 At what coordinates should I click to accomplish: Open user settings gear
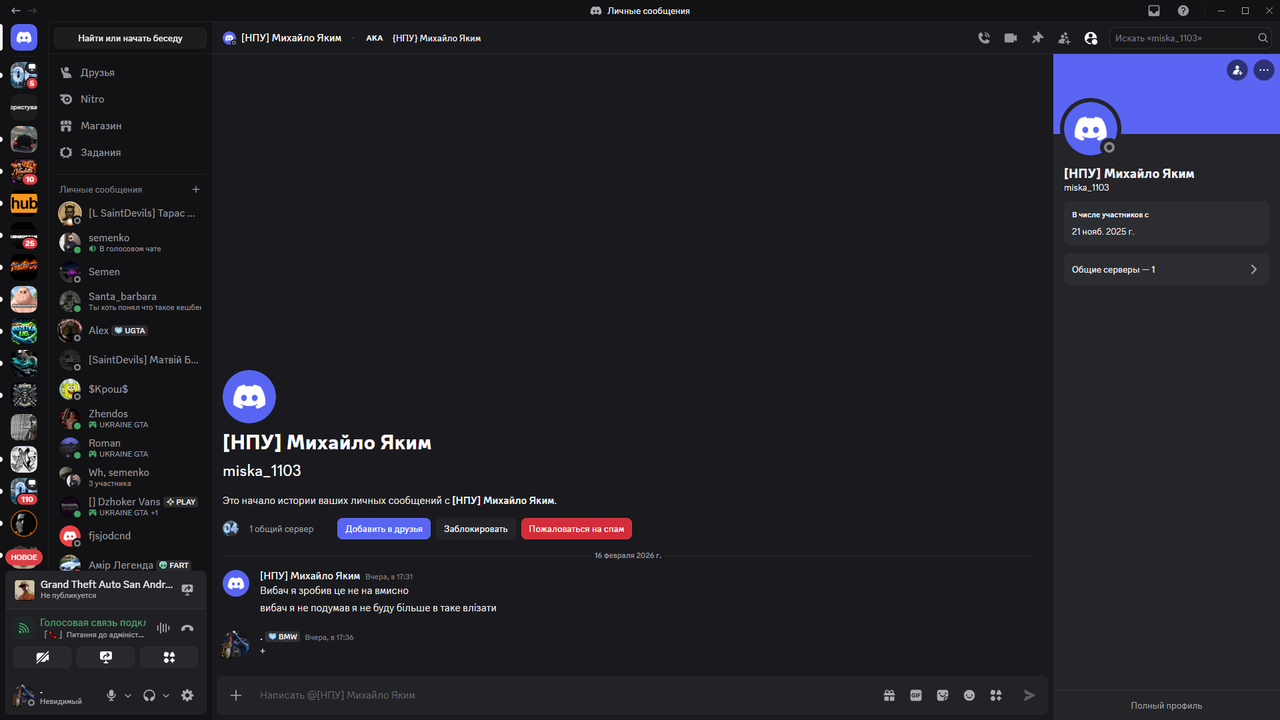pyautogui.click(x=187, y=695)
